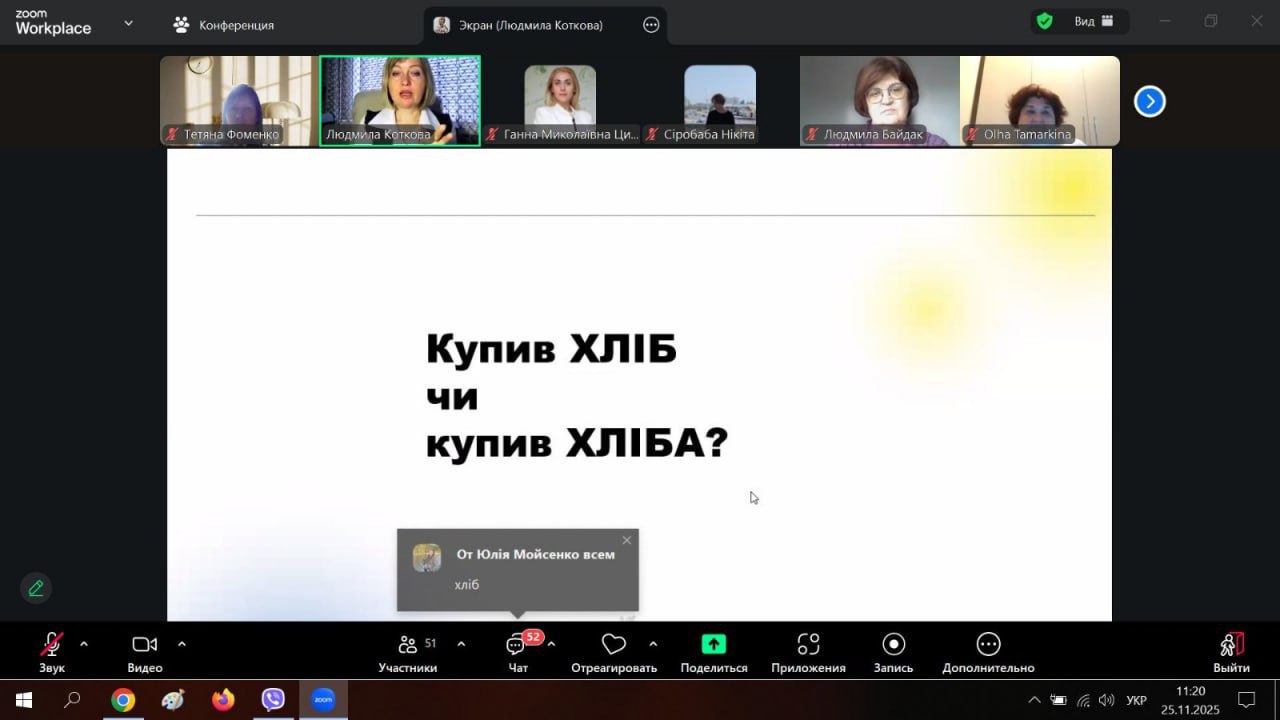The width and height of the screenshot is (1280, 720).
Task: Unmute the microphone
Action: (x=51, y=644)
